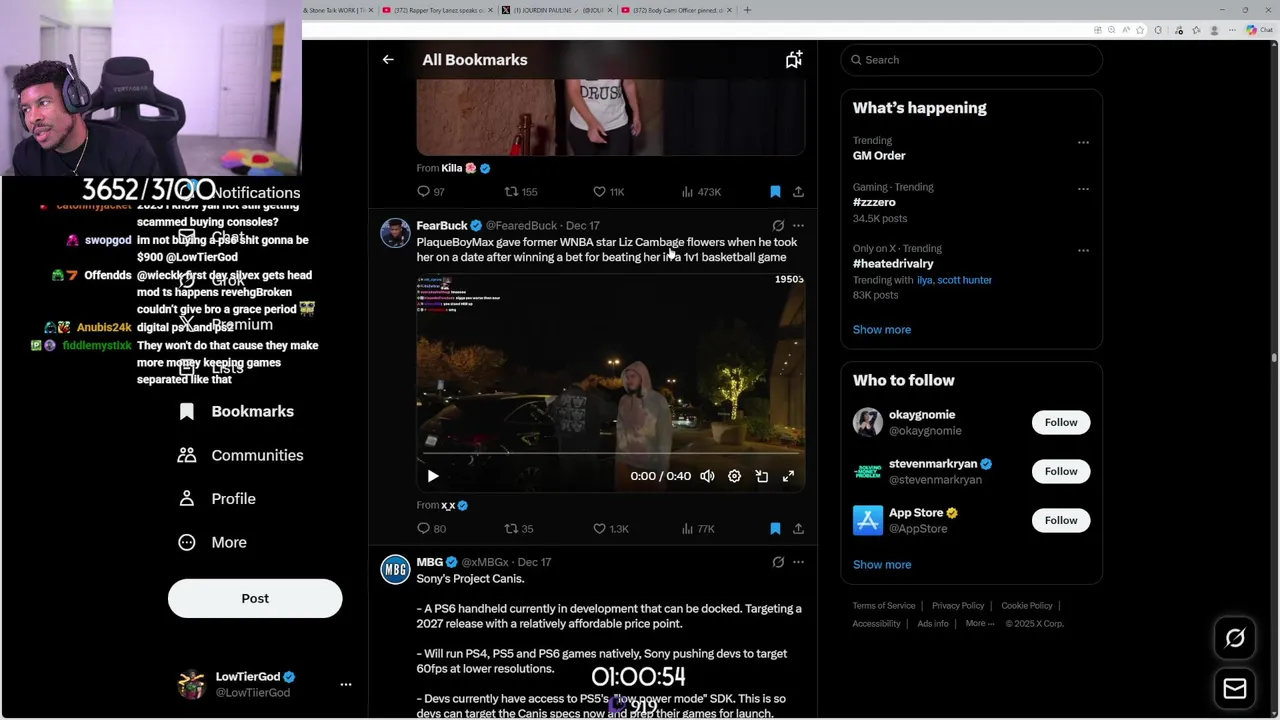This screenshot has width=1280, height=720.
Task: Switch to Rapper Tory Lanez browser tab
Action: point(437,10)
